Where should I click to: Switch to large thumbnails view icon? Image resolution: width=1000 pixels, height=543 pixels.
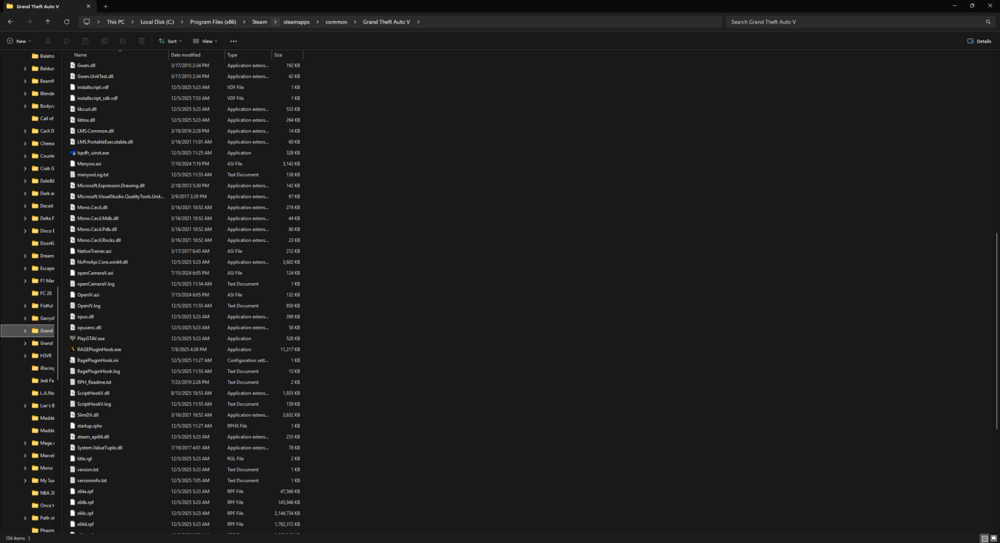[x=993, y=539]
